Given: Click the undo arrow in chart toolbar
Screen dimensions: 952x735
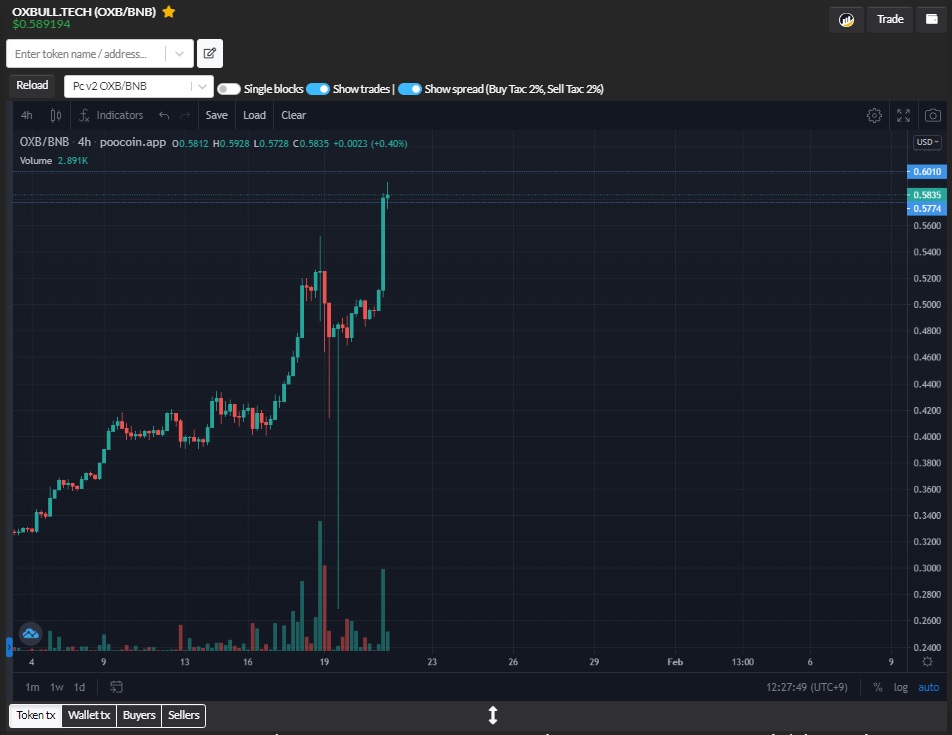Looking at the screenshot, I should point(164,115).
